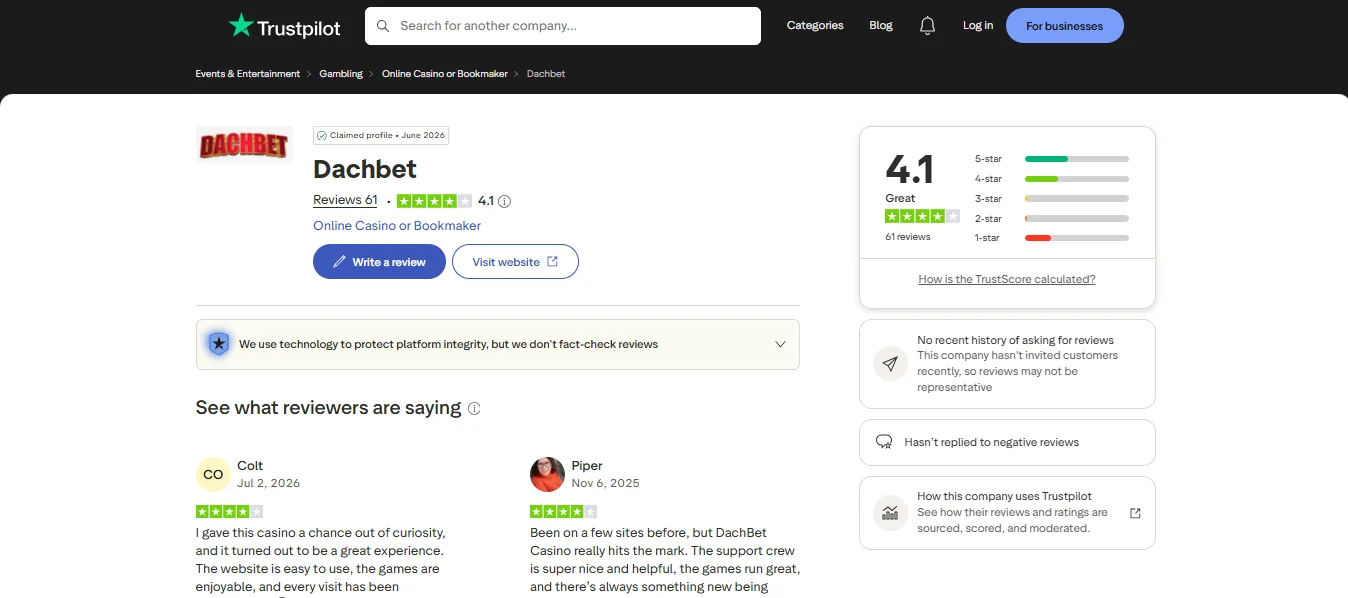The image size is (1348, 598).
Task: Select Log in
Action: (x=978, y=26)
